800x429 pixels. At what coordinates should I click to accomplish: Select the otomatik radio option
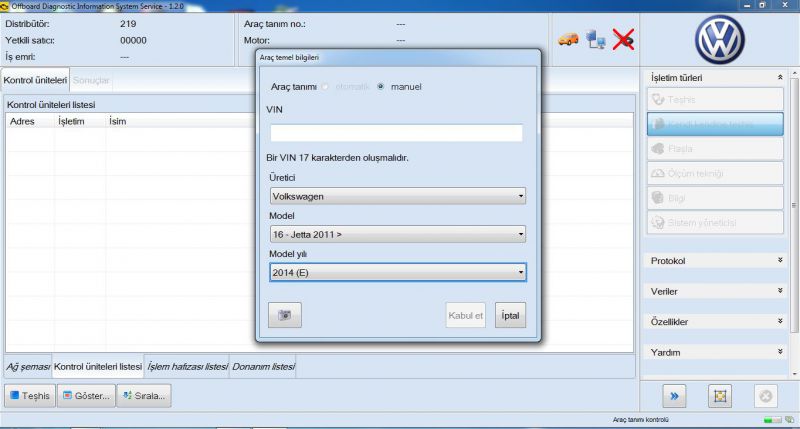325,87
